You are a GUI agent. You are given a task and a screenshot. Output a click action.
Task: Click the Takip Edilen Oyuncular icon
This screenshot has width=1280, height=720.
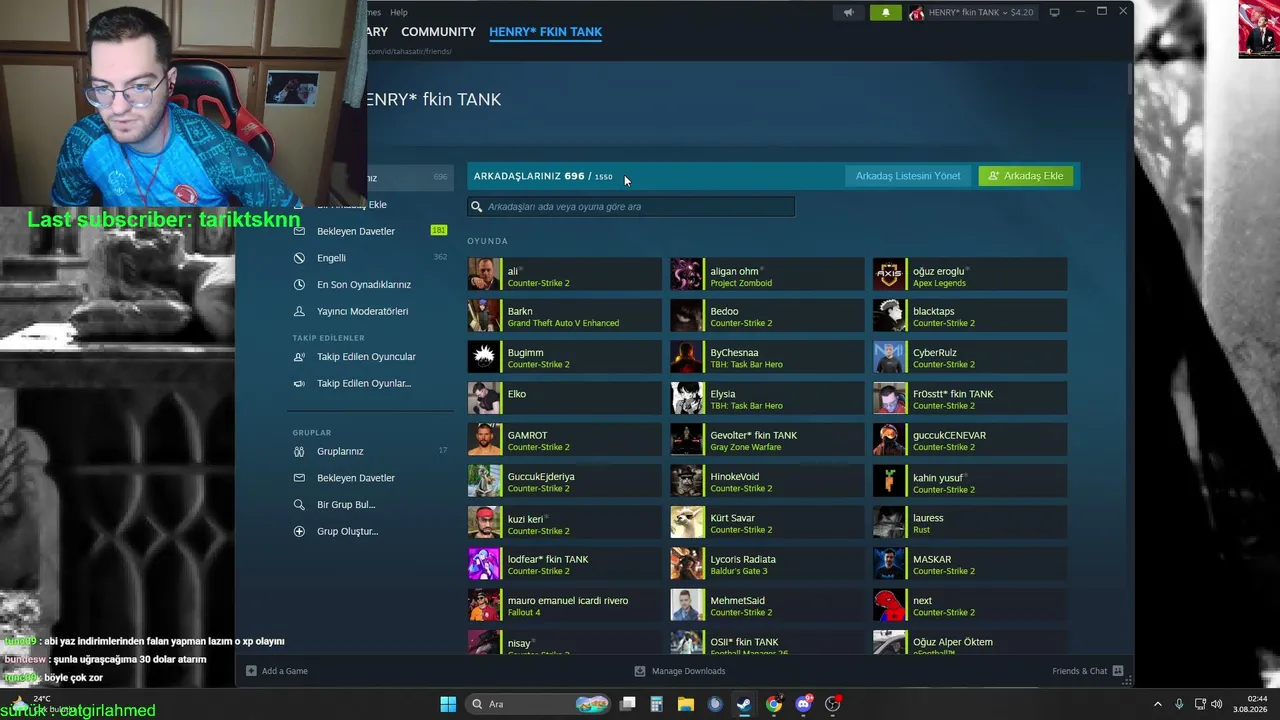[x=299, y=357]
